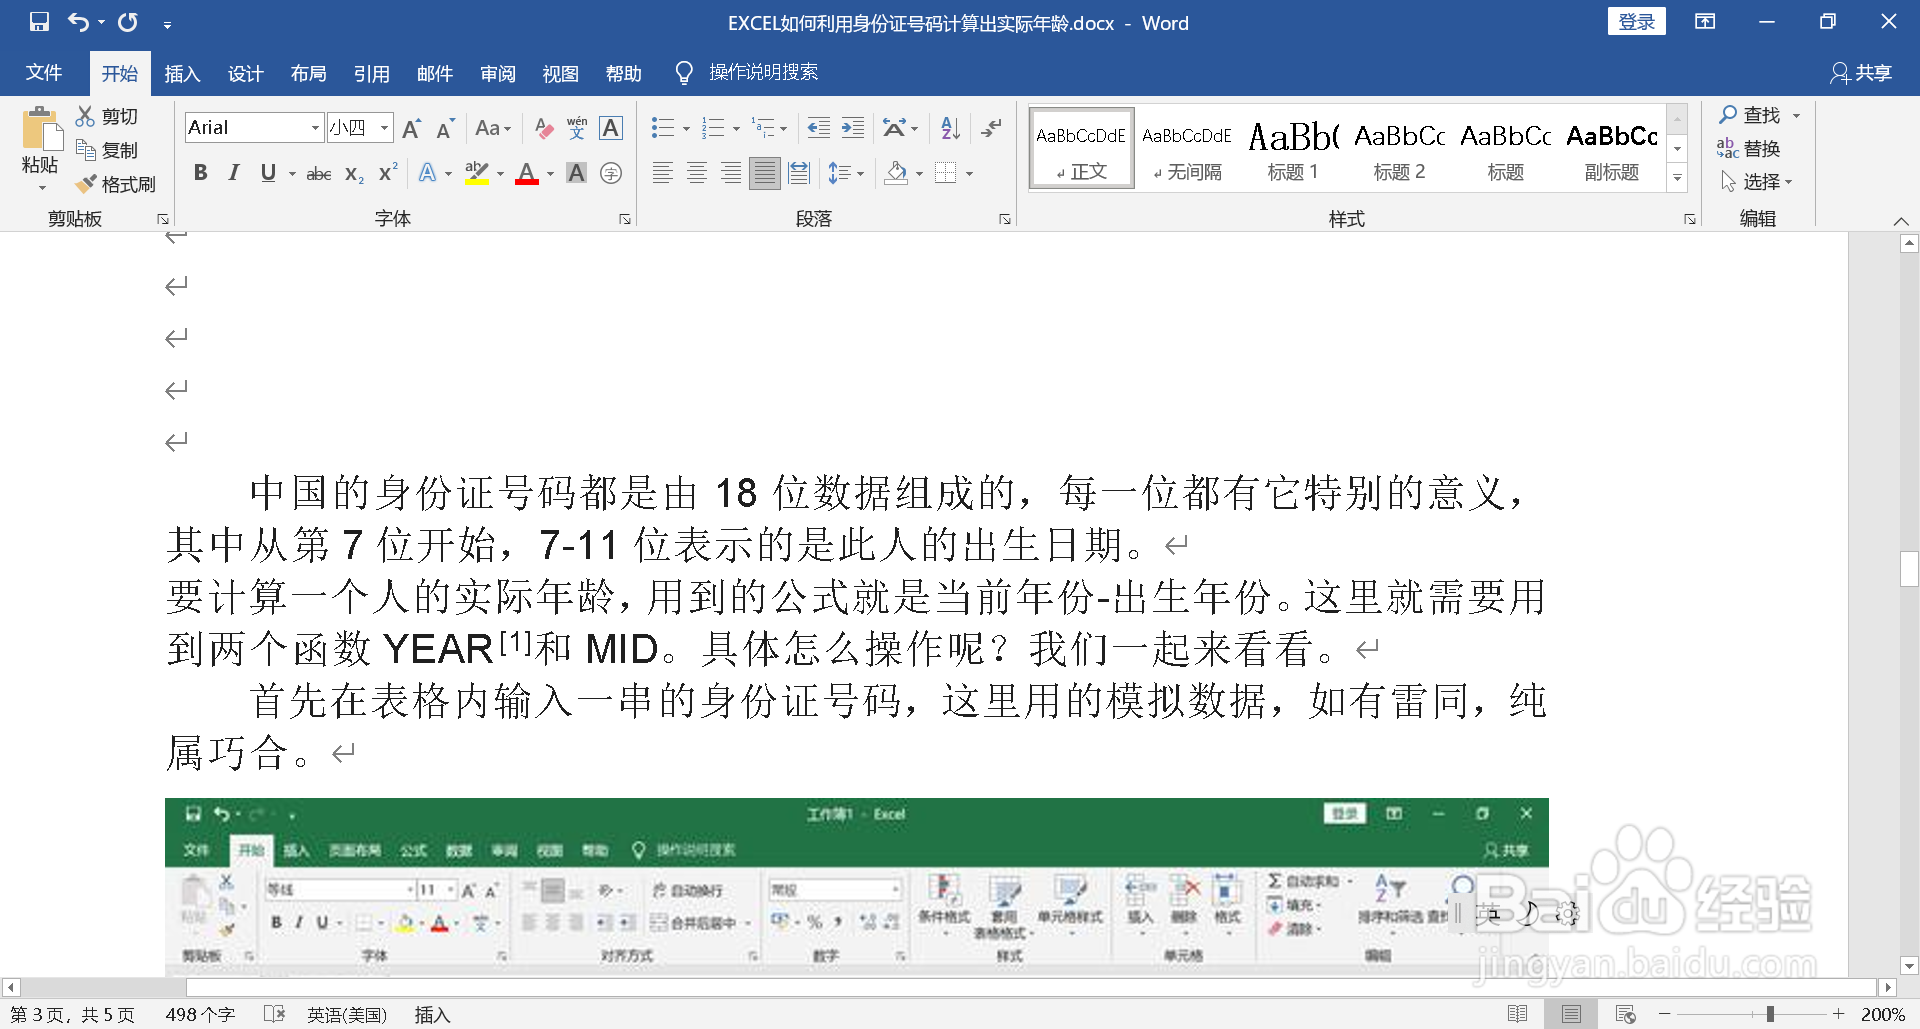The image size is (1920, 1029).
Task: Select the Format Painter tool
Action: pyautogui.click(x=116, y=184)
